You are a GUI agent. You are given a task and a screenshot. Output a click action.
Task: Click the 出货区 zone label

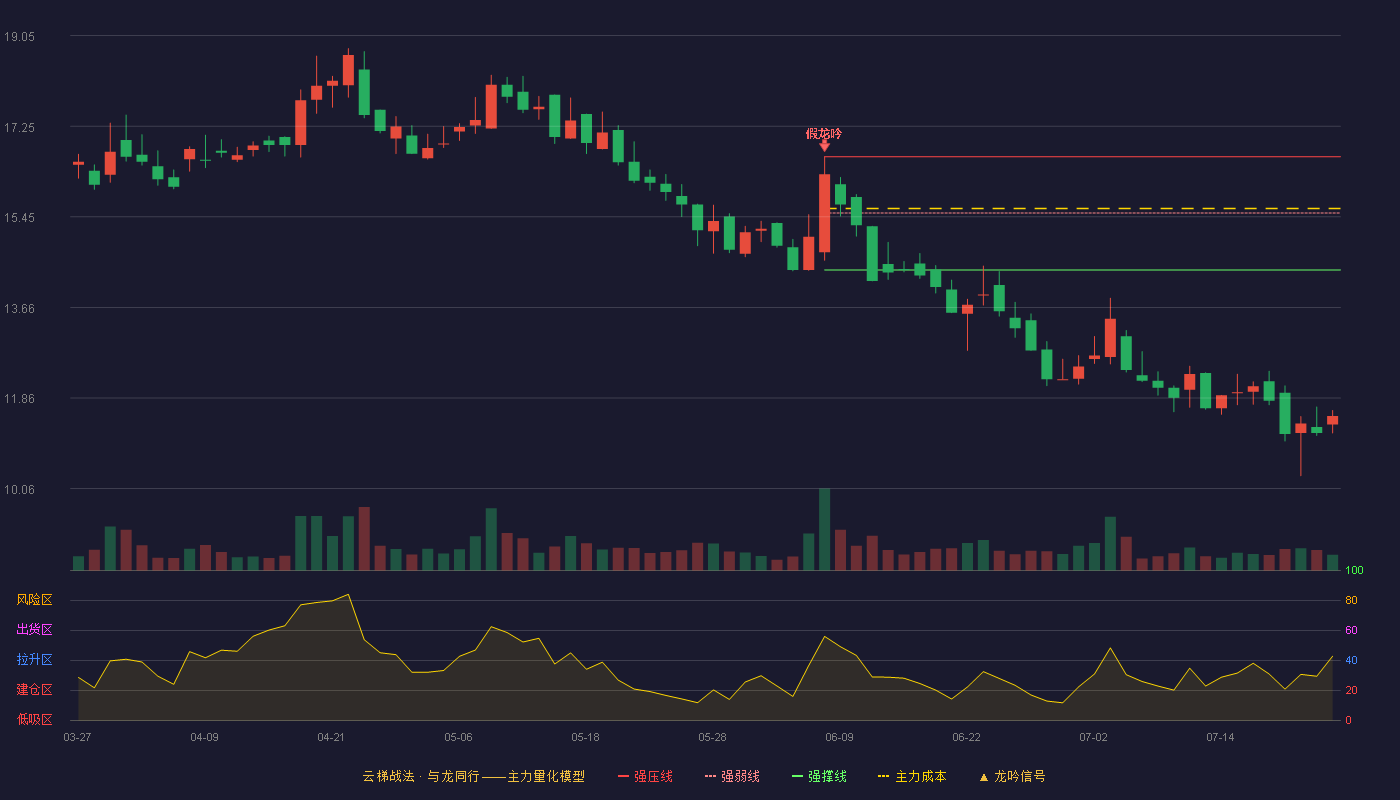point(34,630)
